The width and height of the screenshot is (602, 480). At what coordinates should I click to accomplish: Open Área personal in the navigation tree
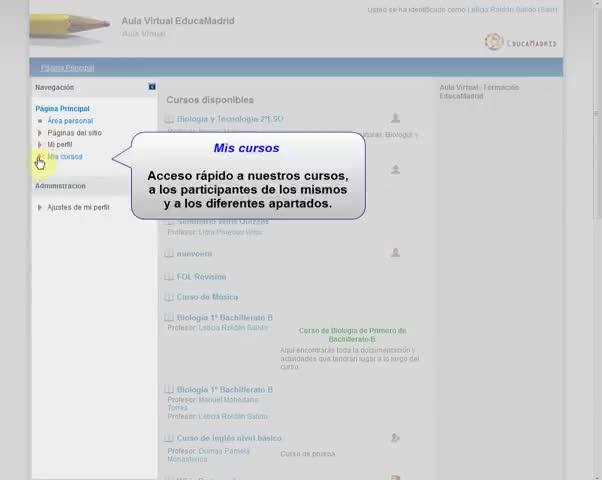(x=70, y=121)
